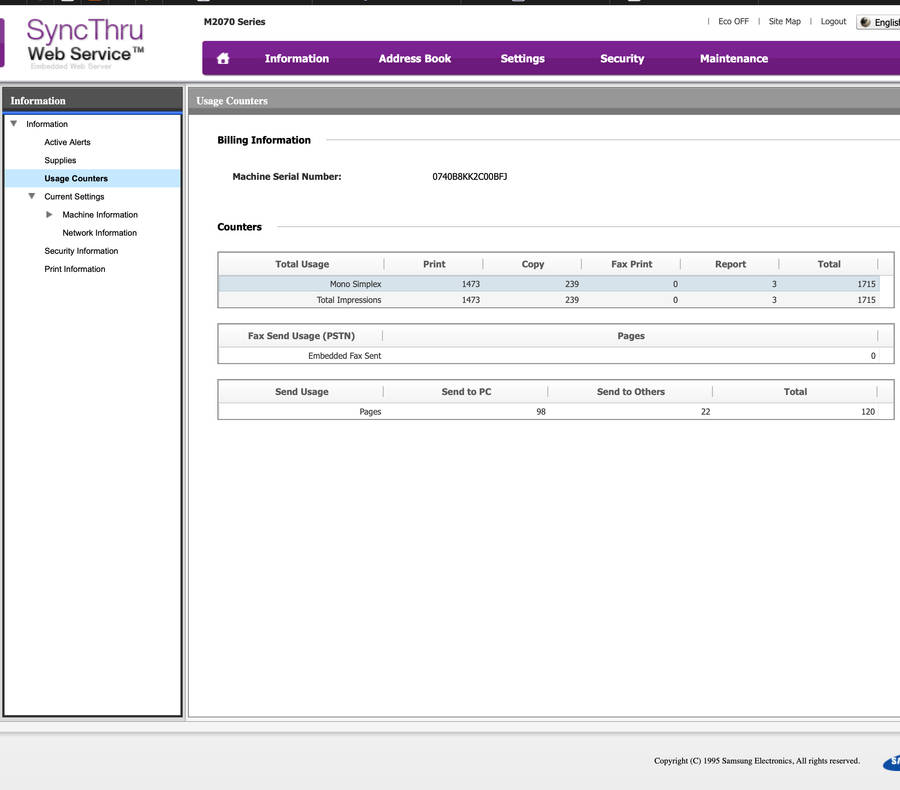The height and width of the screenshot is (790, 900).
Task: Toggle the Eco OFF link
Action: point(733,22)
